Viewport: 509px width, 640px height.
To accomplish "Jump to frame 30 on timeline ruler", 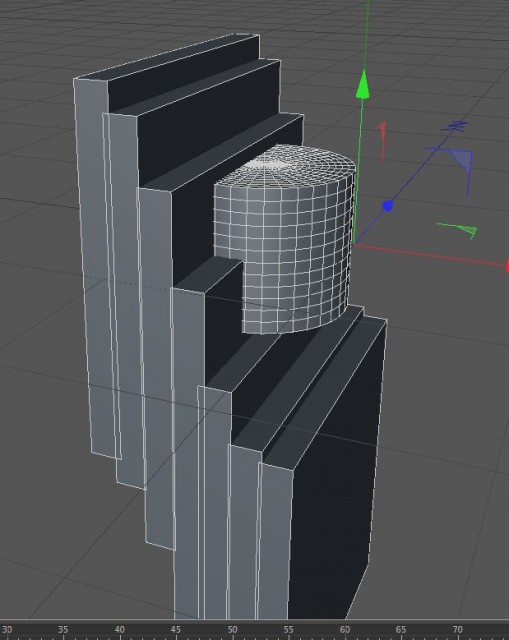I will 7,630.
